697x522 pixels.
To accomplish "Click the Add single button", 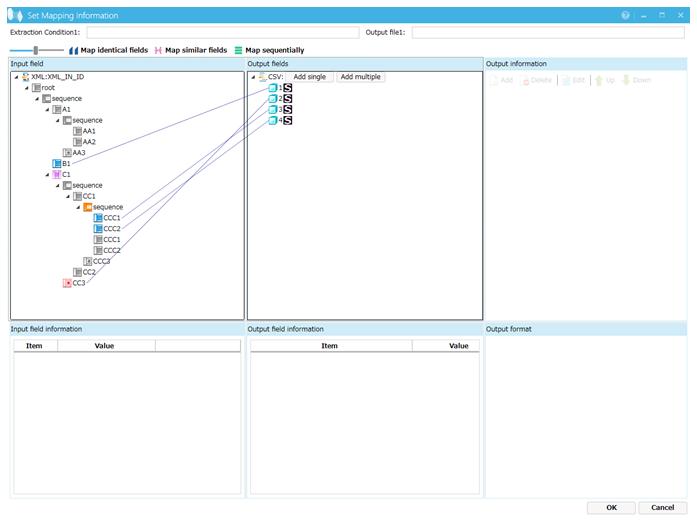I will pos(309,77).
